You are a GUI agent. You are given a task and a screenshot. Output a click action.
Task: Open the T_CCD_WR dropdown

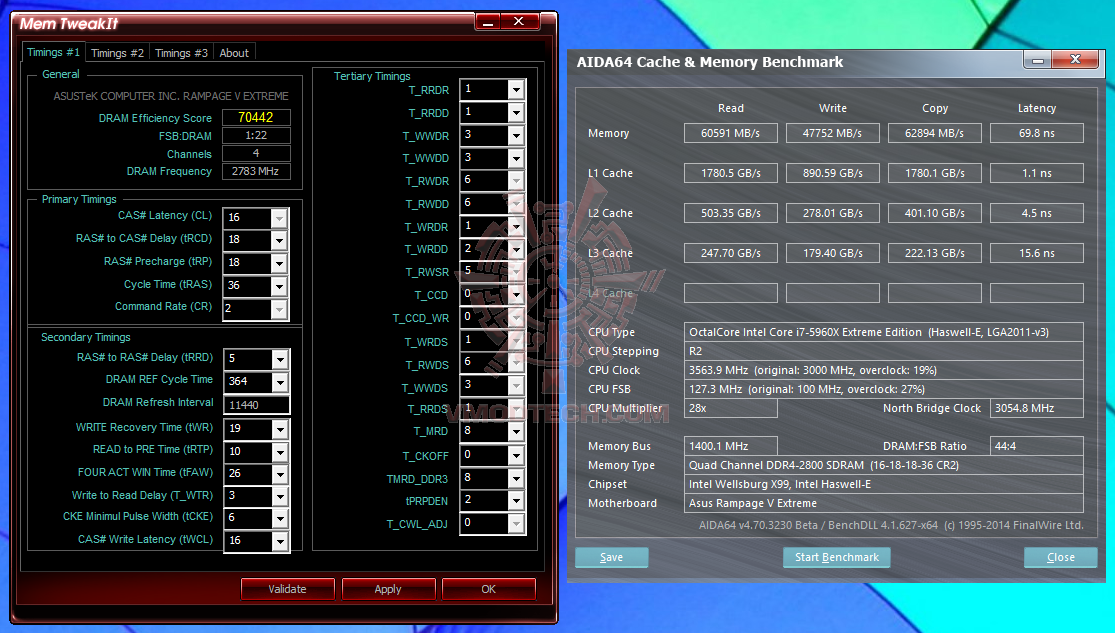click(516, 317)
